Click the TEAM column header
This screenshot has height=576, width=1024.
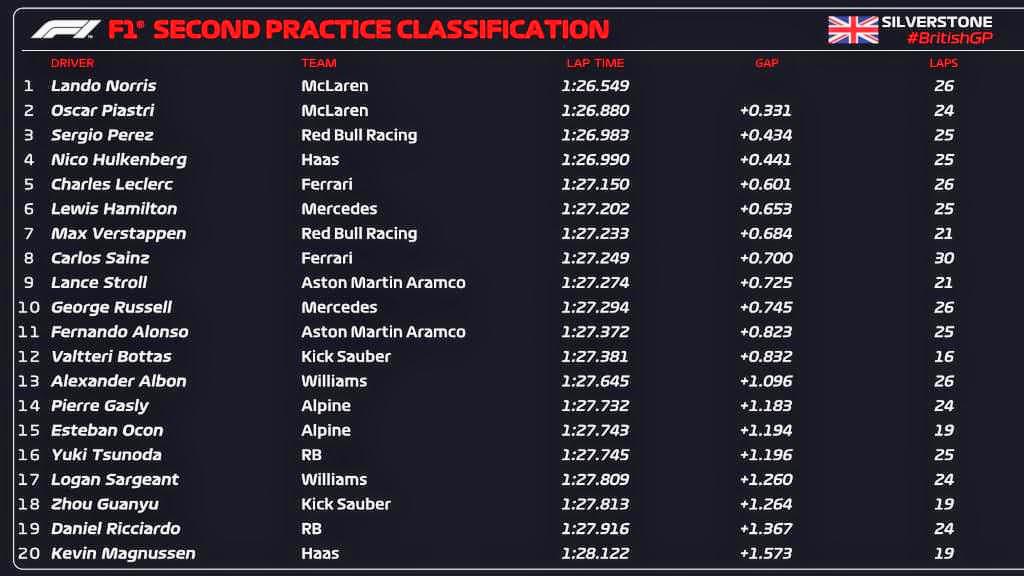pos(319,63)
